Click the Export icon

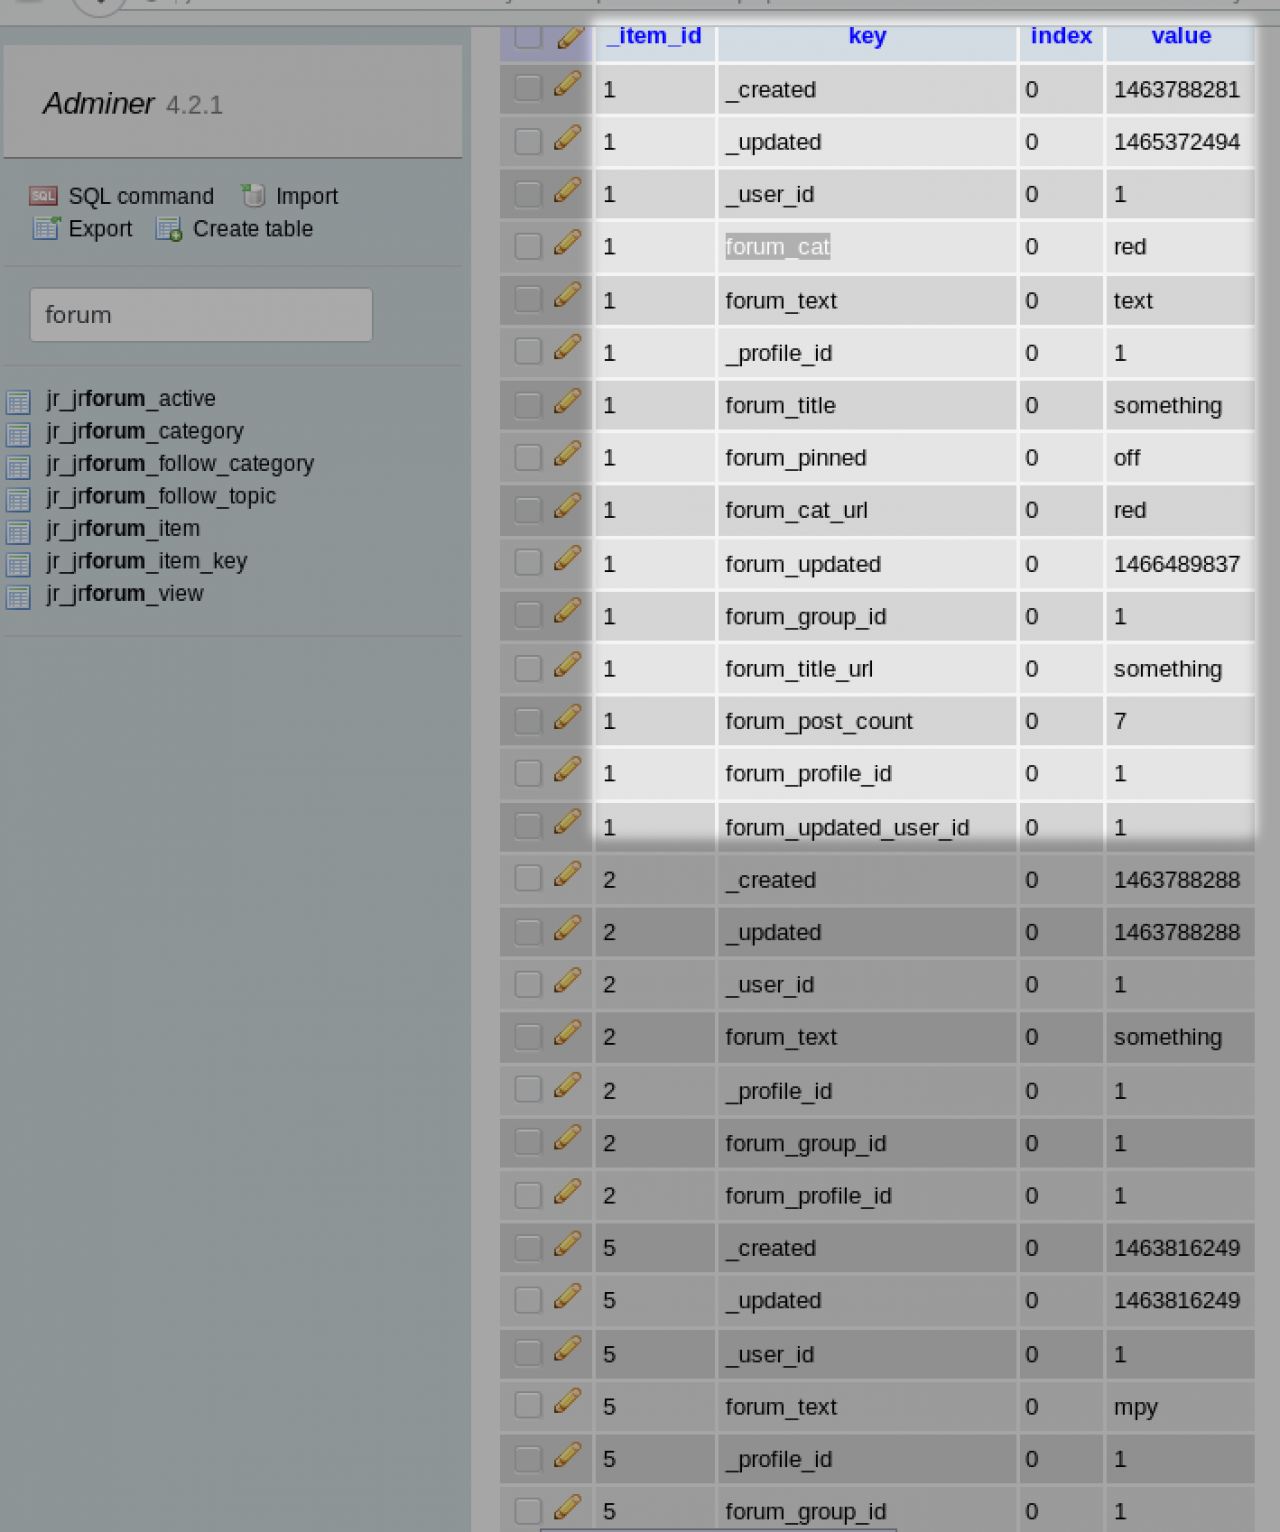[x=46, y=228]
